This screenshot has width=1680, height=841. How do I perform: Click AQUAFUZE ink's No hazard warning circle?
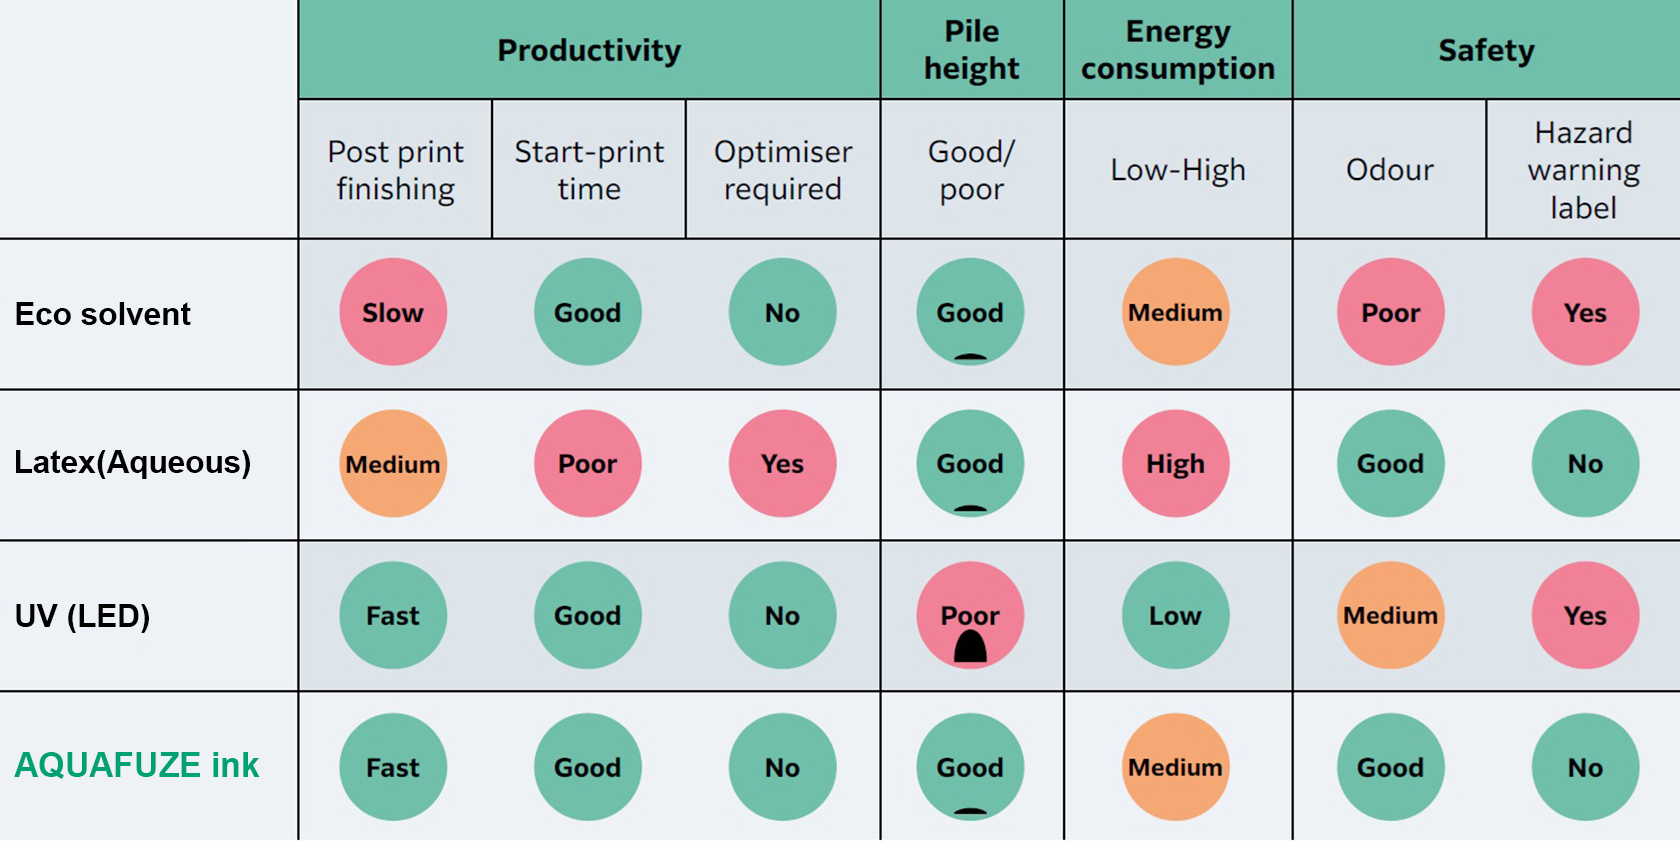click(1585, 767)
